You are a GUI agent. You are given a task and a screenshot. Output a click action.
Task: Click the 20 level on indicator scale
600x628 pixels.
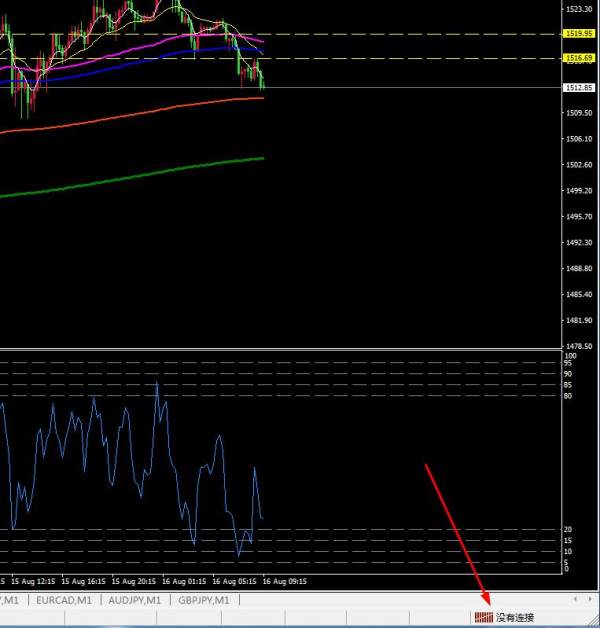point(567,530)
